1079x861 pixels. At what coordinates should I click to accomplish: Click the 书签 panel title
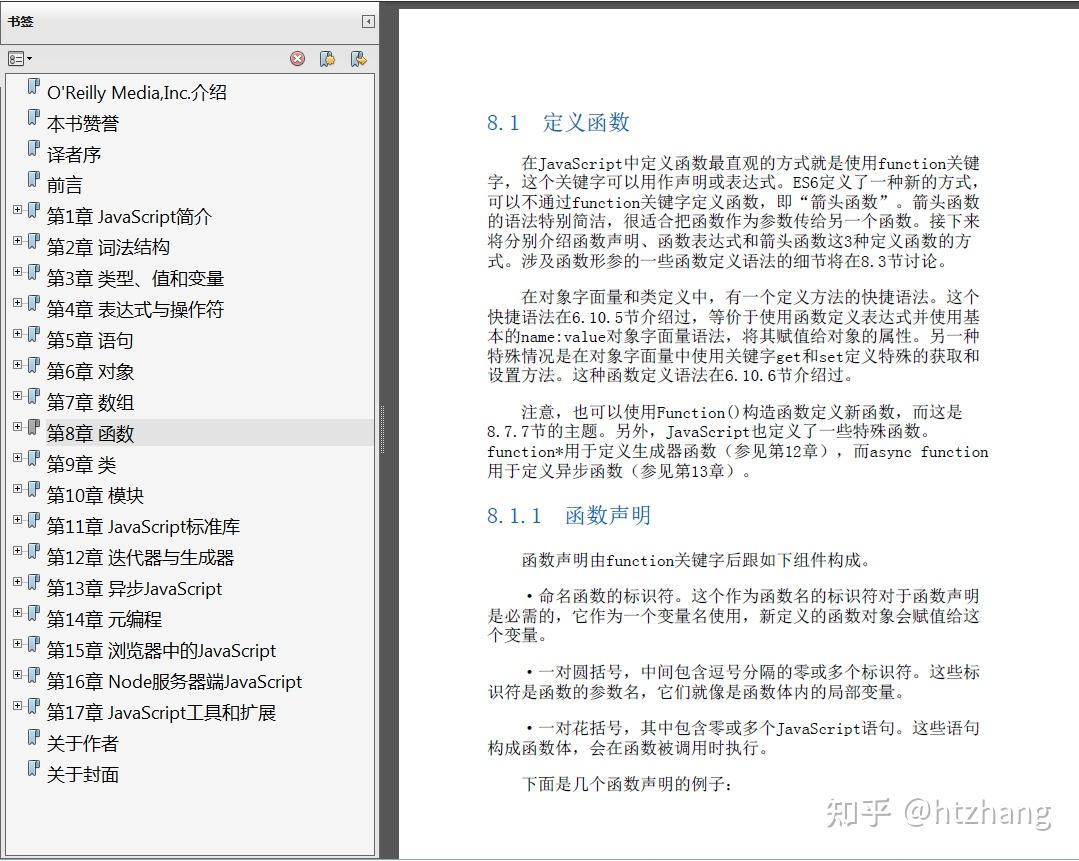coord(21,20)
